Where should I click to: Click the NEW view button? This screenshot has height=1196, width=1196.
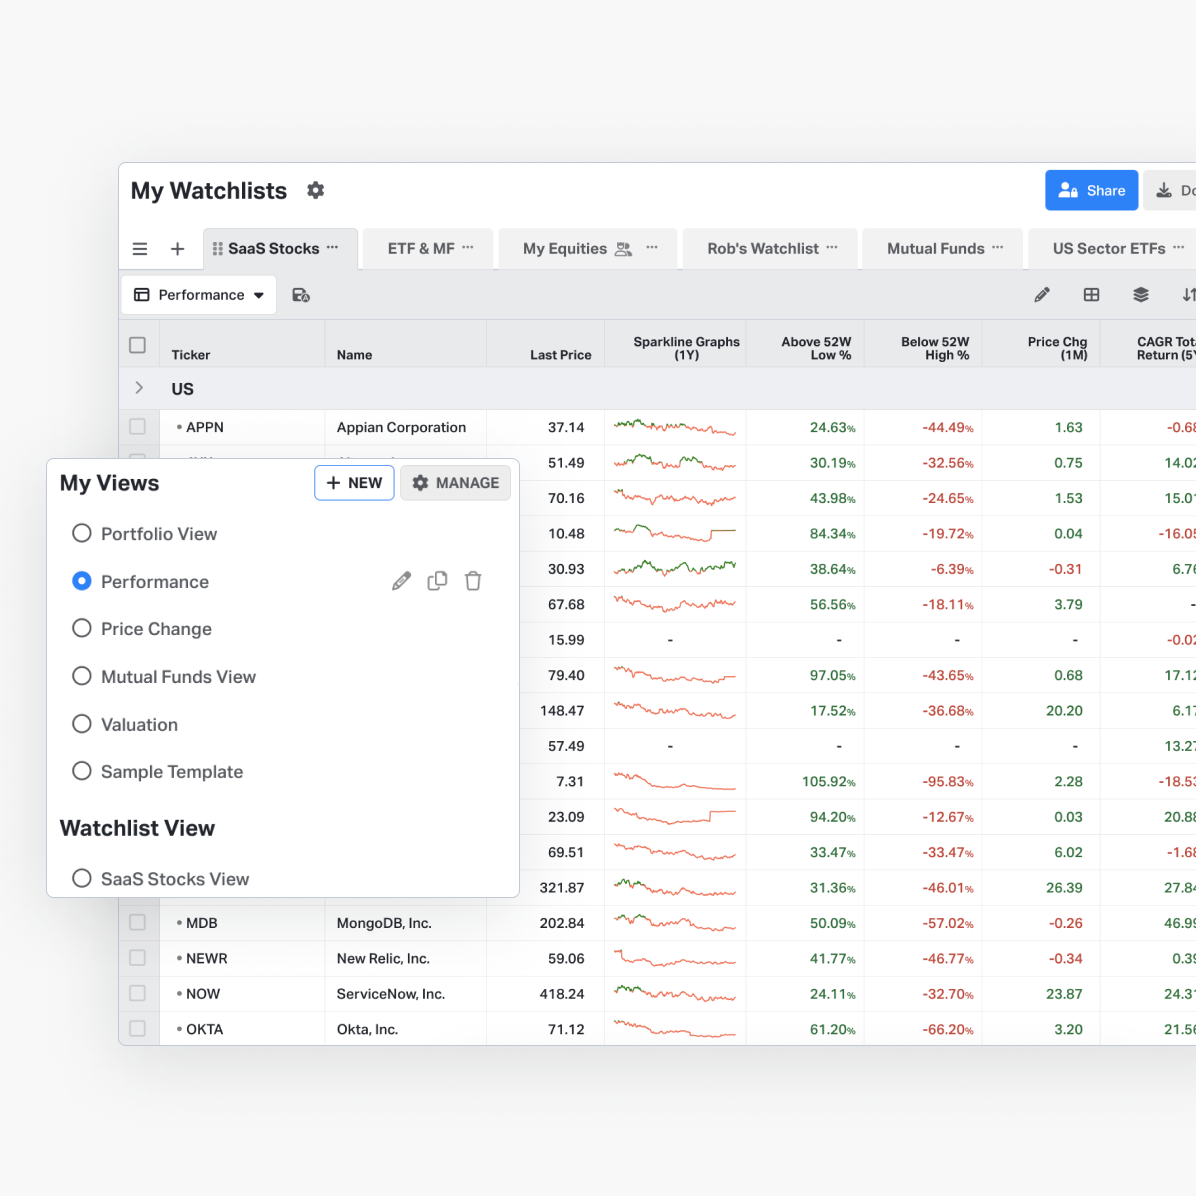point(354,483)
